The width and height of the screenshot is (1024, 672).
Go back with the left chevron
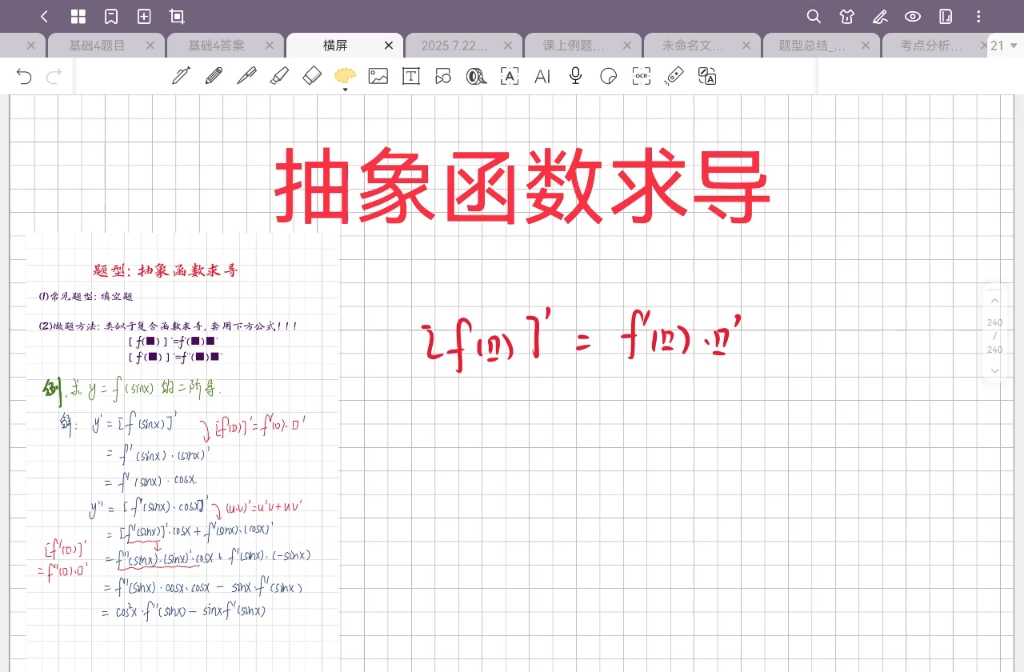[x=44, y=16]
